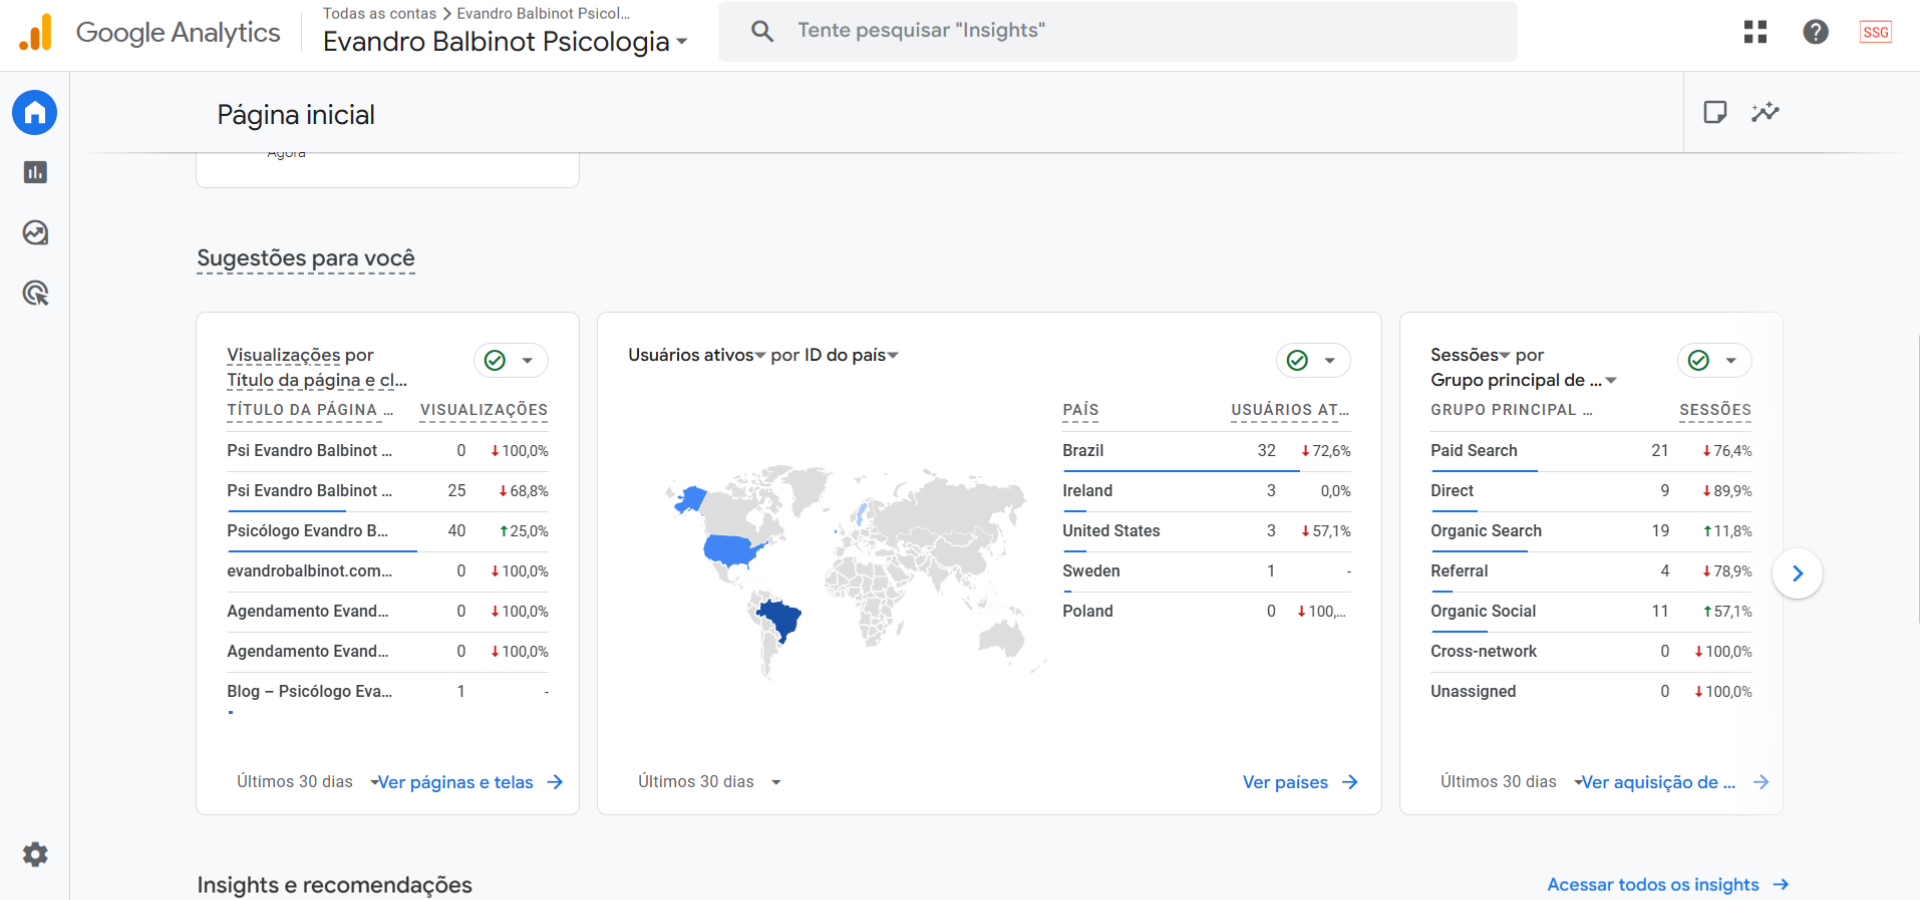Click the VISUALIZAÇÕES column header
The image size is (1920, 900).
pos(484,410)
